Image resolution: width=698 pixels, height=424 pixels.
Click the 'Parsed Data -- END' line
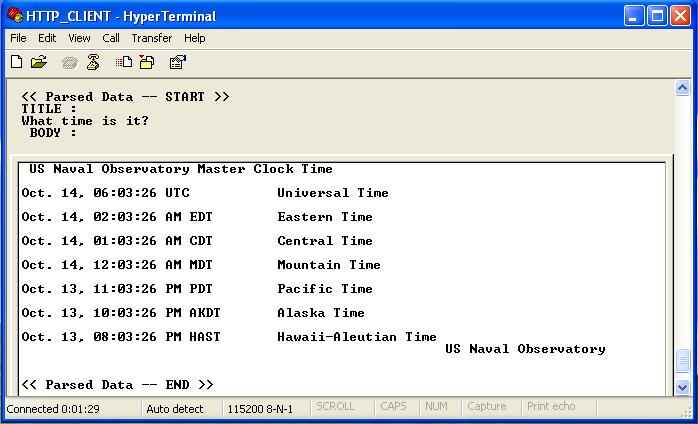(x=118, y=385)
